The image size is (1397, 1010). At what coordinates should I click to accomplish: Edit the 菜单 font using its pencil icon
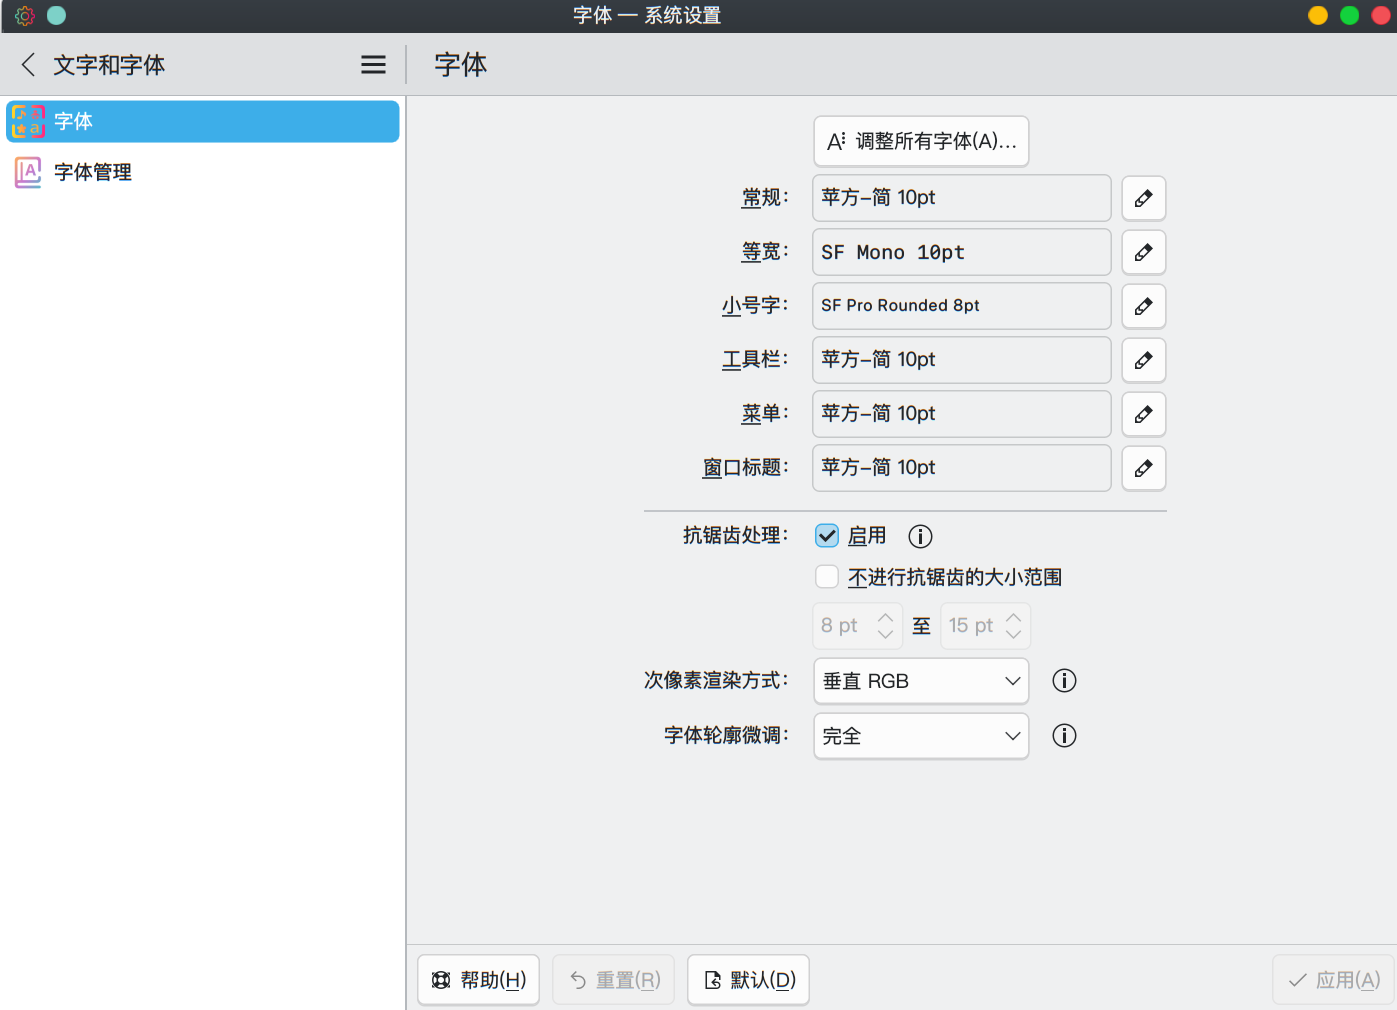1143,414
